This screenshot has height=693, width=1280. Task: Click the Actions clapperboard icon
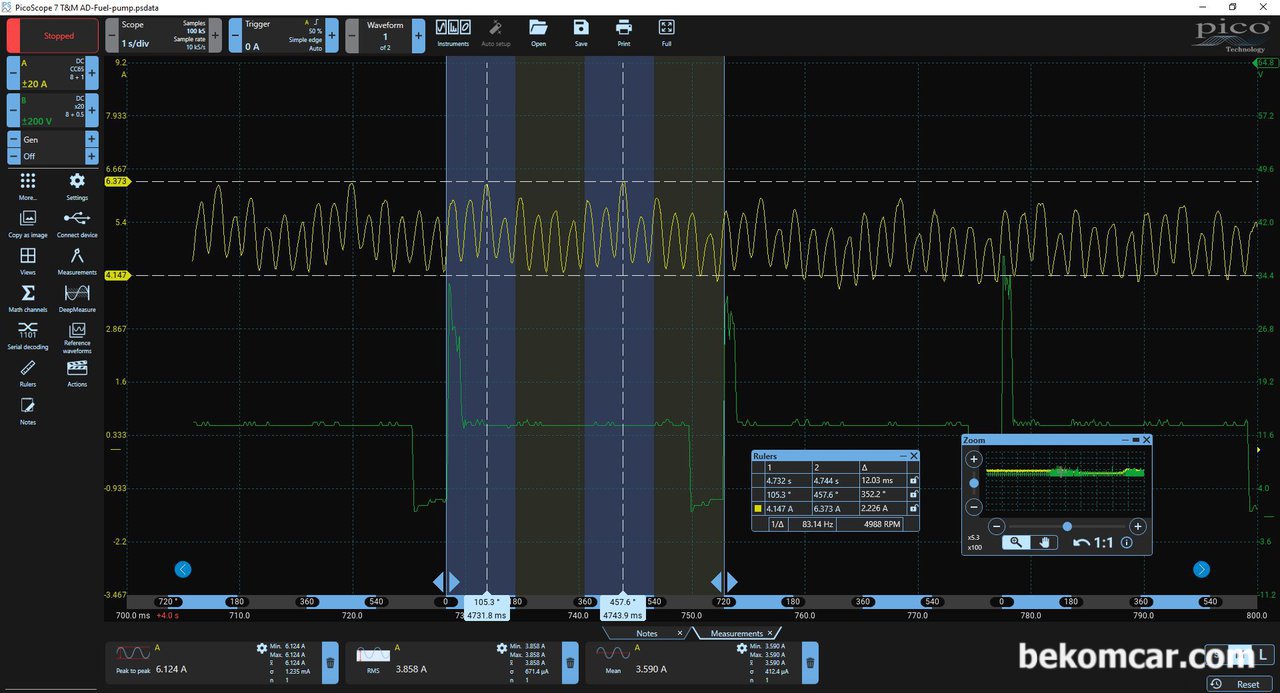tap(77, 368)
